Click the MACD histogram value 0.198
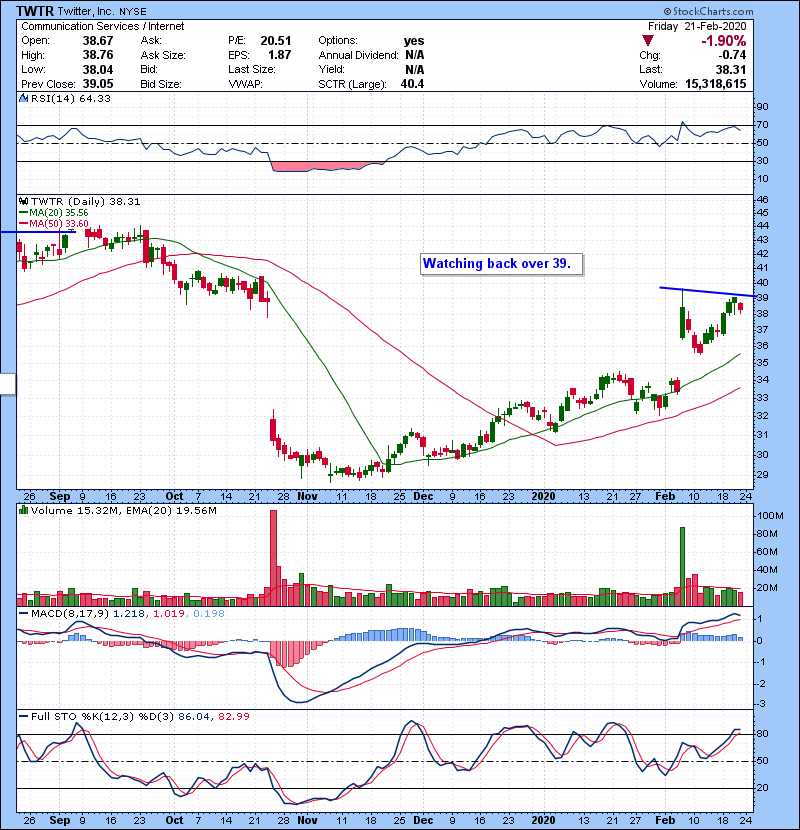Viewport: 800px width, 830px height. click(x=209, y=614)
